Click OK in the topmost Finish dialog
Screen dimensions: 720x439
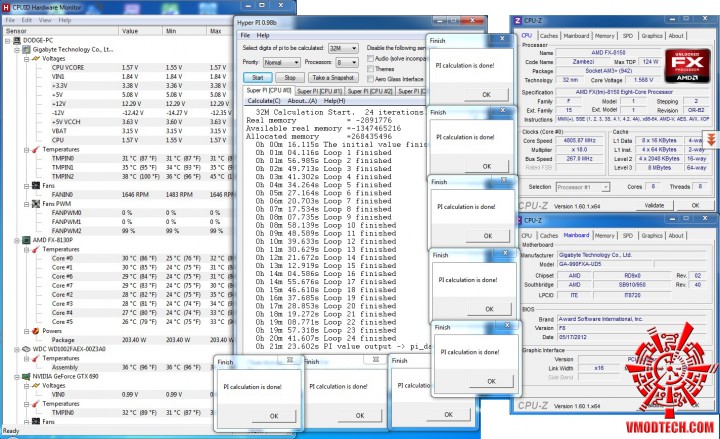486,95
